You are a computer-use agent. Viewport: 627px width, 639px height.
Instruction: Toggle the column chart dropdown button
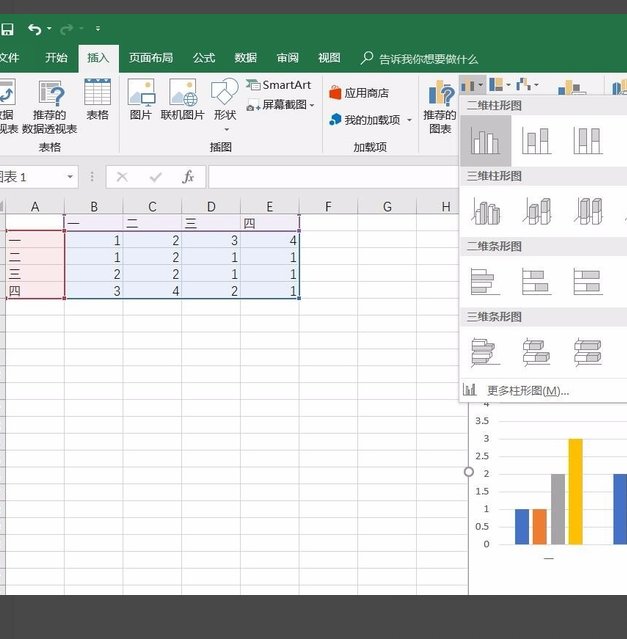tap(473, 85)
